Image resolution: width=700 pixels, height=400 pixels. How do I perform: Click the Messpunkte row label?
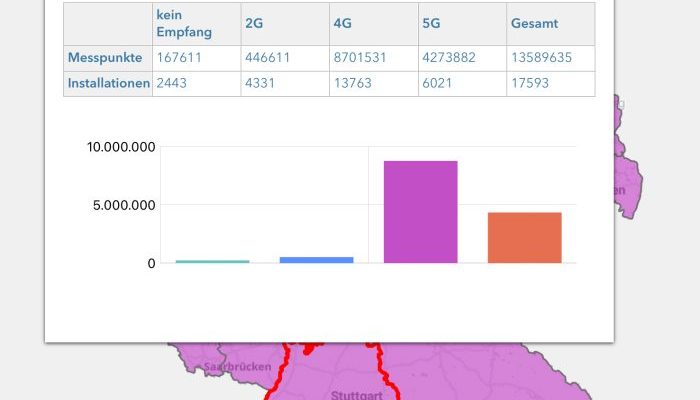tap(107, 58)
